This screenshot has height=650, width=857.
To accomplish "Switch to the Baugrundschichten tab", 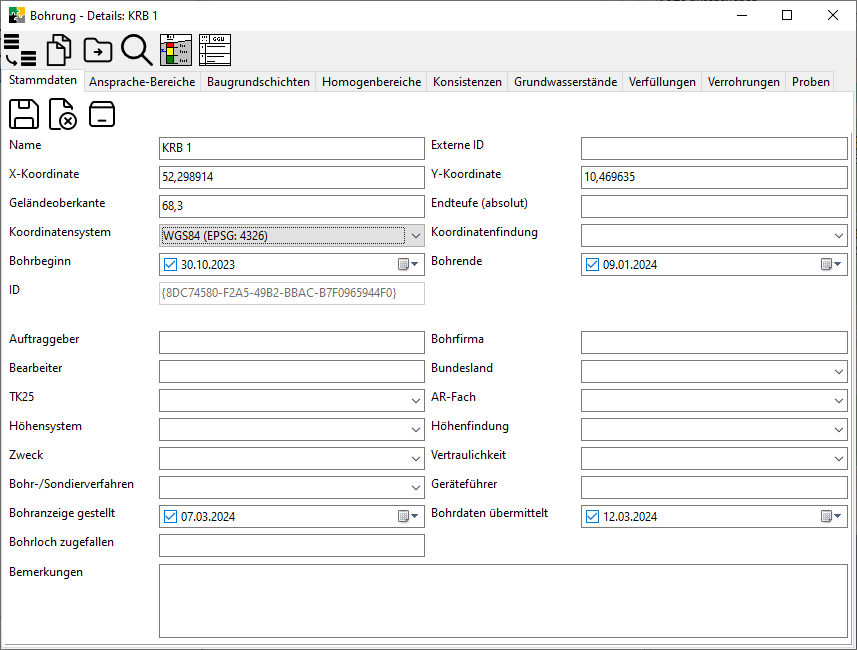I will [258, 82].
